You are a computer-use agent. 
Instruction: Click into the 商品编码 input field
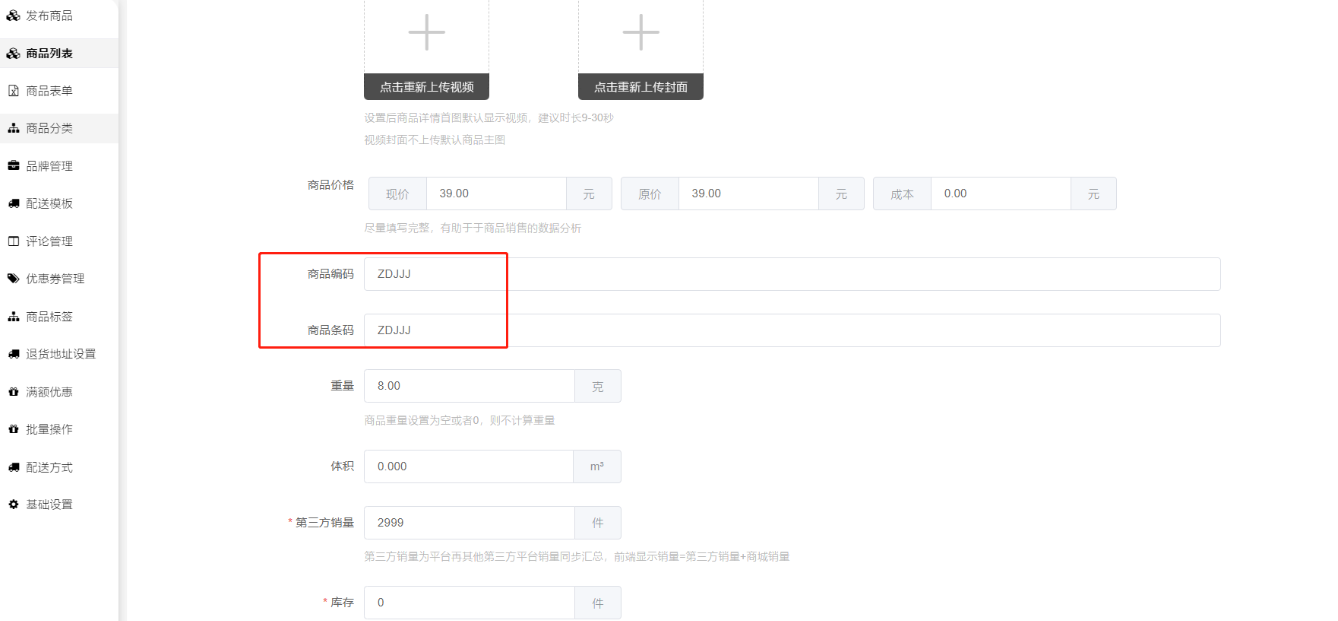(x=792, y=274)
